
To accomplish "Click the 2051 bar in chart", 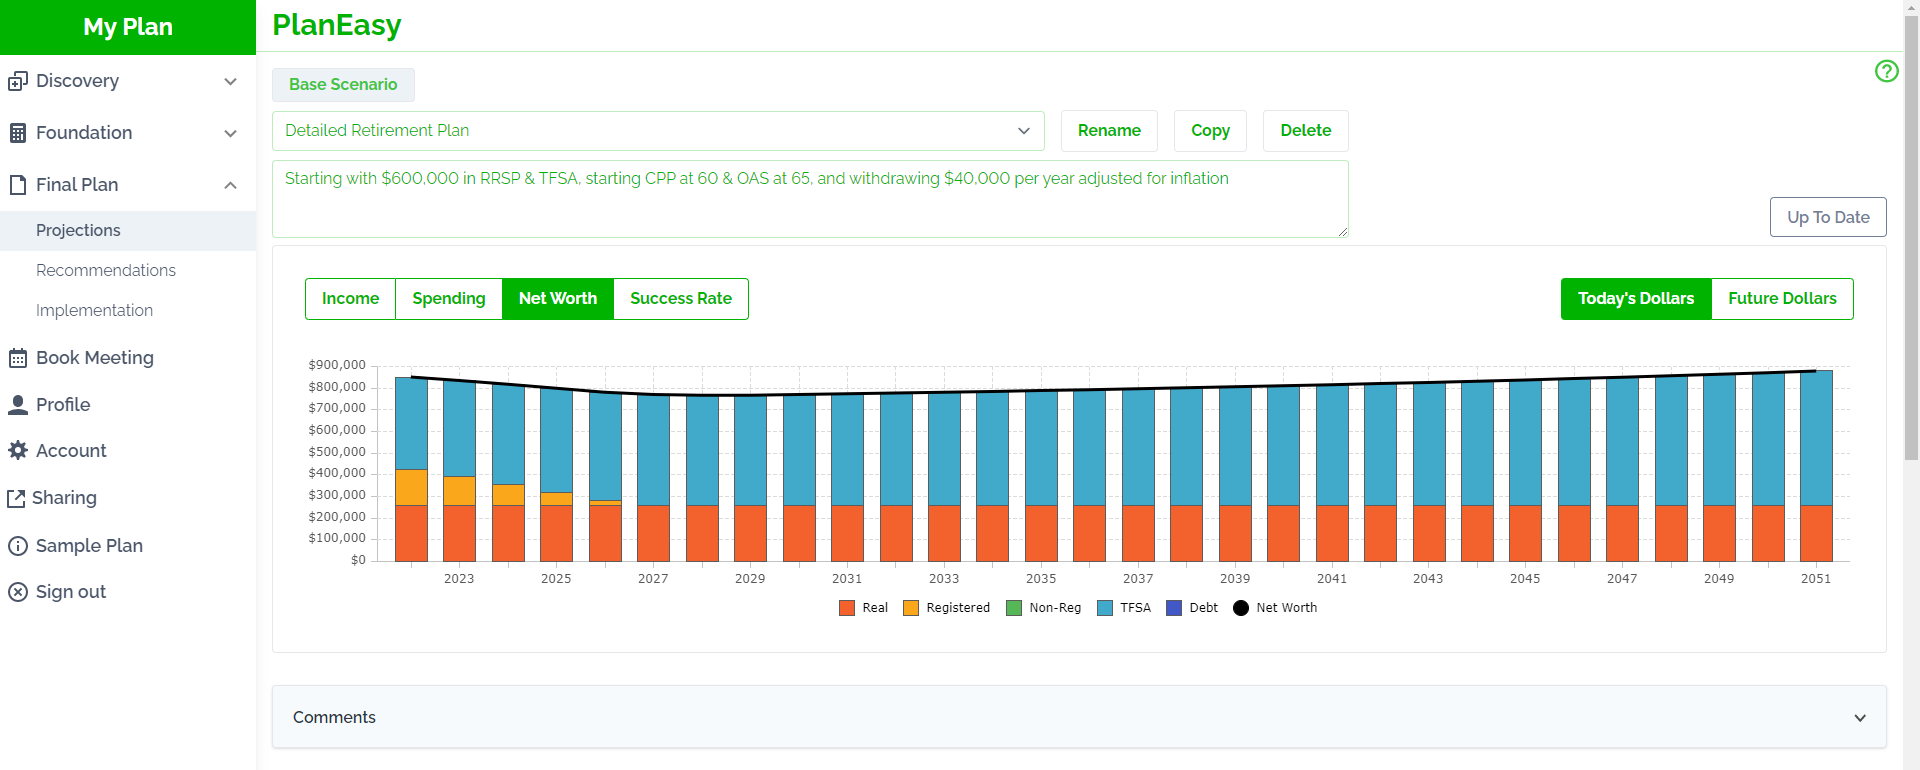I will pyautogui.click(x=1816, y=466).
